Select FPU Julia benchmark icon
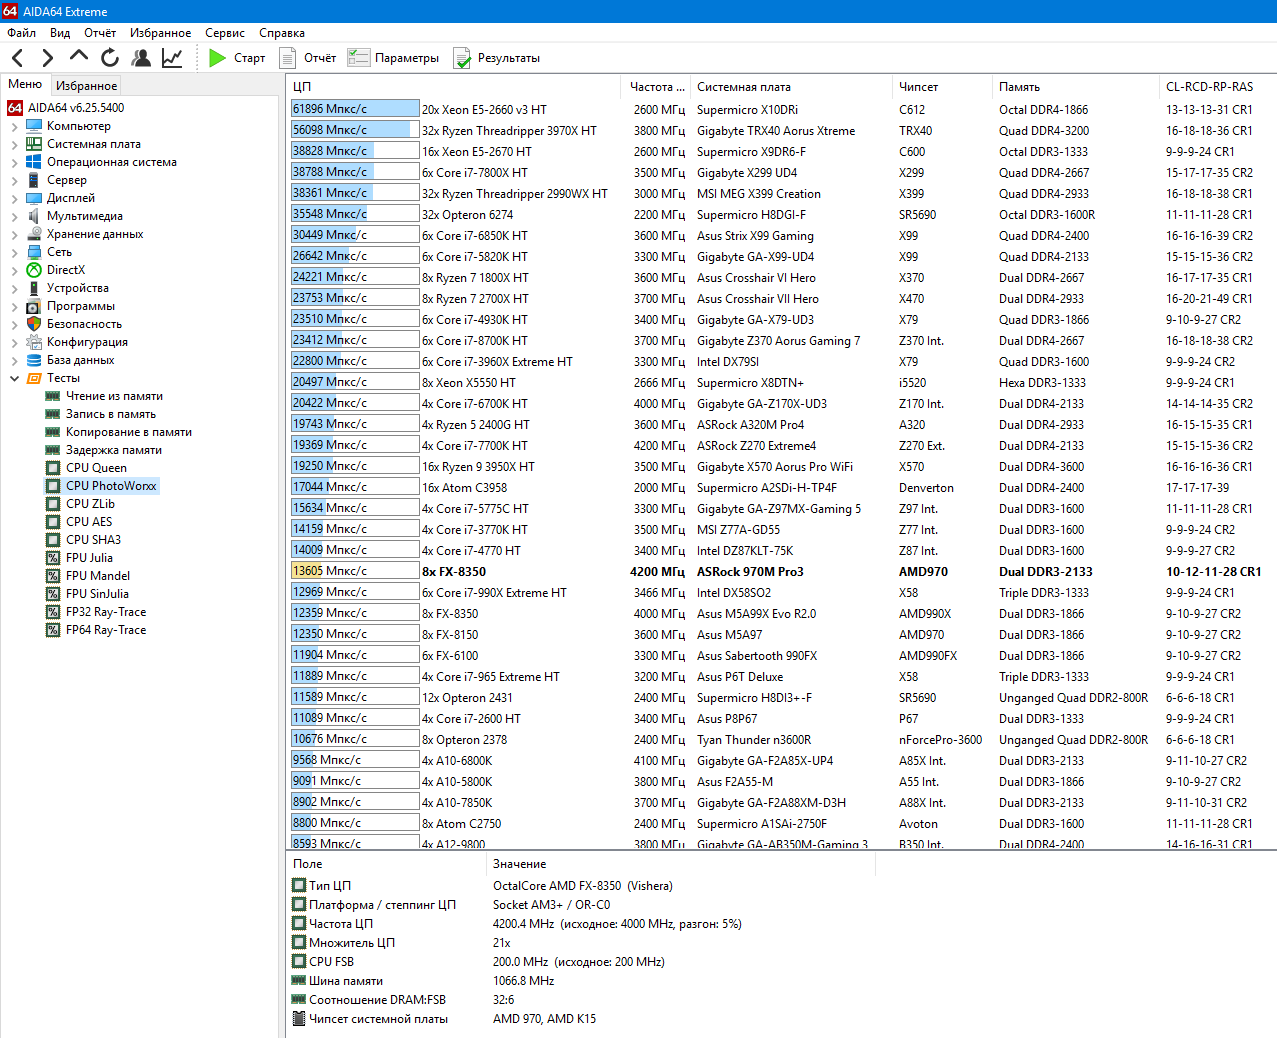 point(53,558)
